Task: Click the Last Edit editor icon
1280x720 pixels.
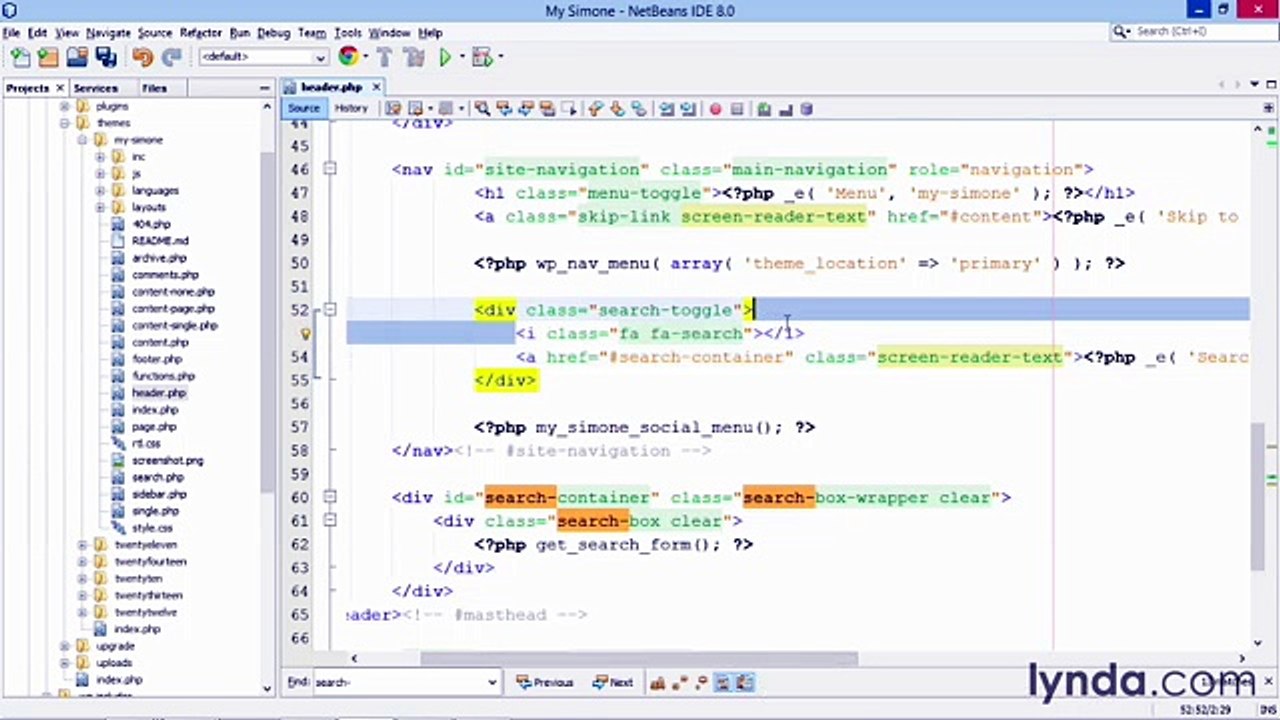Action: [x=392, y=108]
